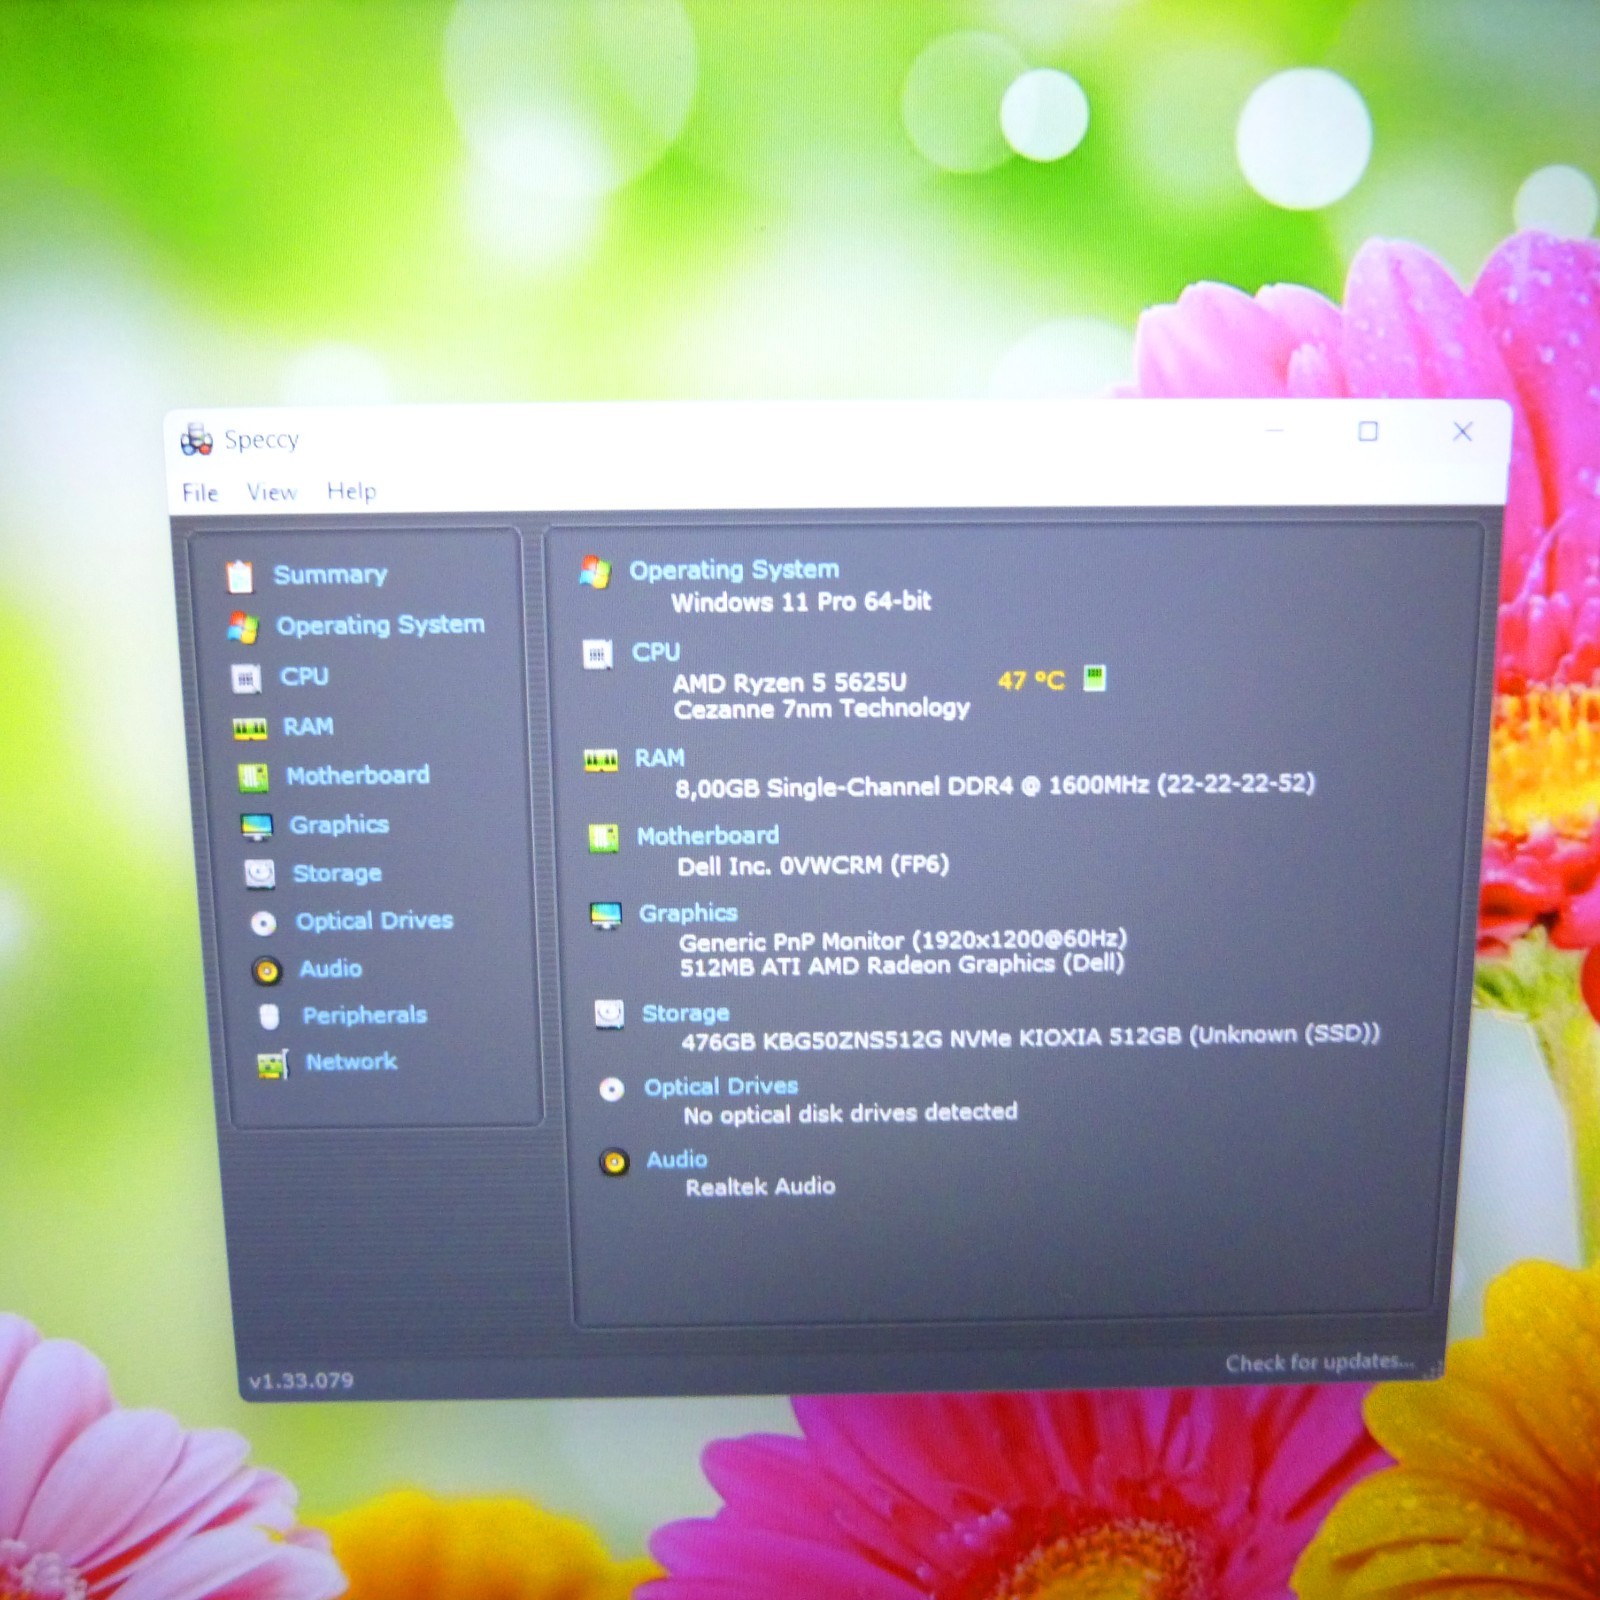The width and height of the screenshot is (1600, 1600).
Task: Click the Graphics heading link in summary
Action: (688, 914)
